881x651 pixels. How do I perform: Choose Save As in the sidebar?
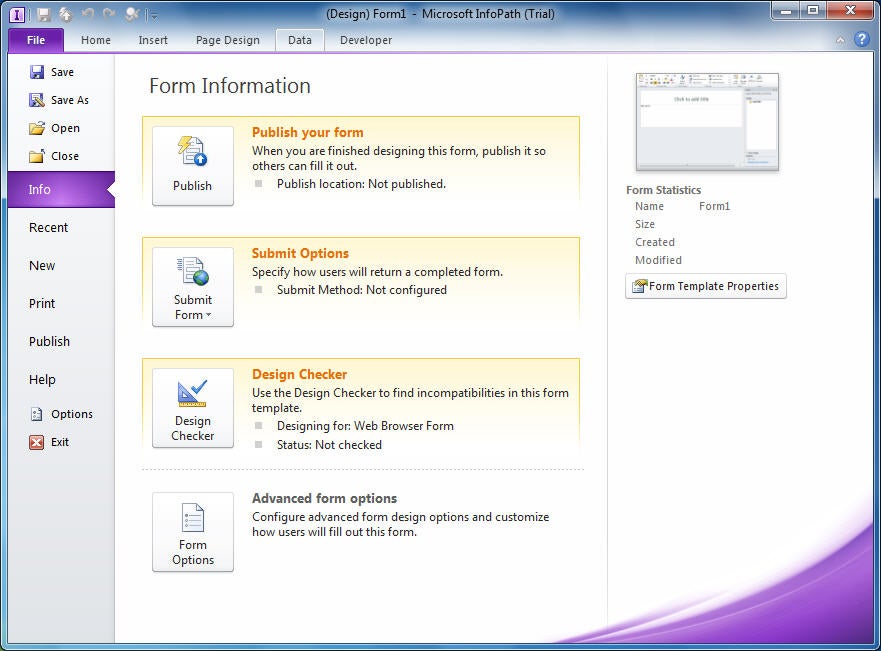[61, 100]
